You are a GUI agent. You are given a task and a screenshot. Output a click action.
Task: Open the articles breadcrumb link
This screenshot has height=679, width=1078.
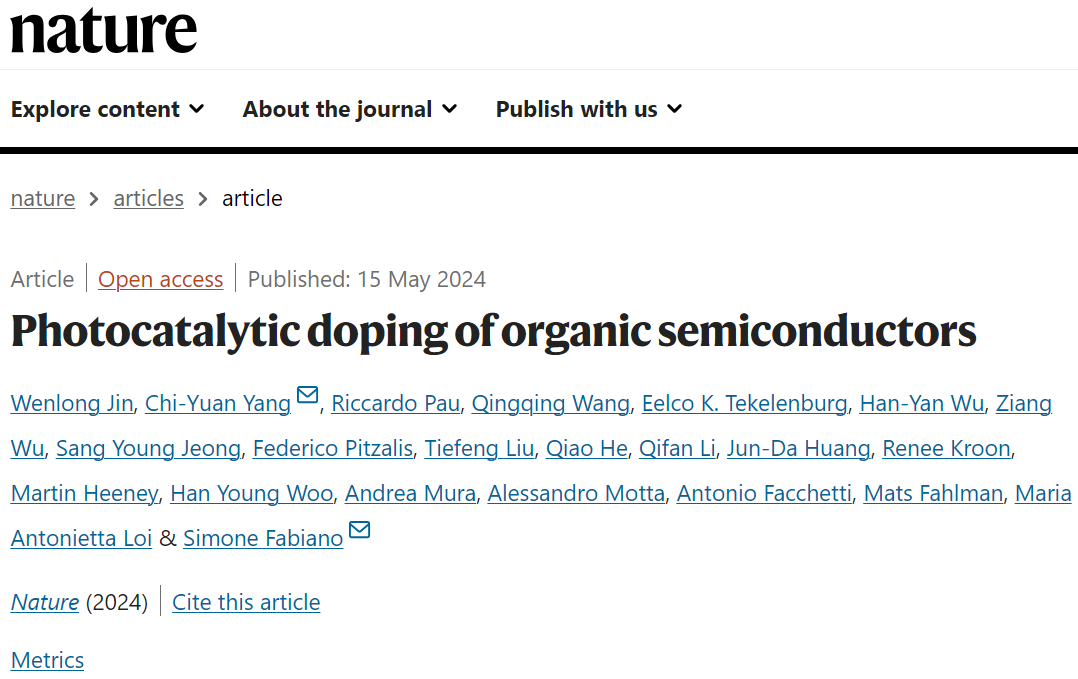[x=148, y=199]
